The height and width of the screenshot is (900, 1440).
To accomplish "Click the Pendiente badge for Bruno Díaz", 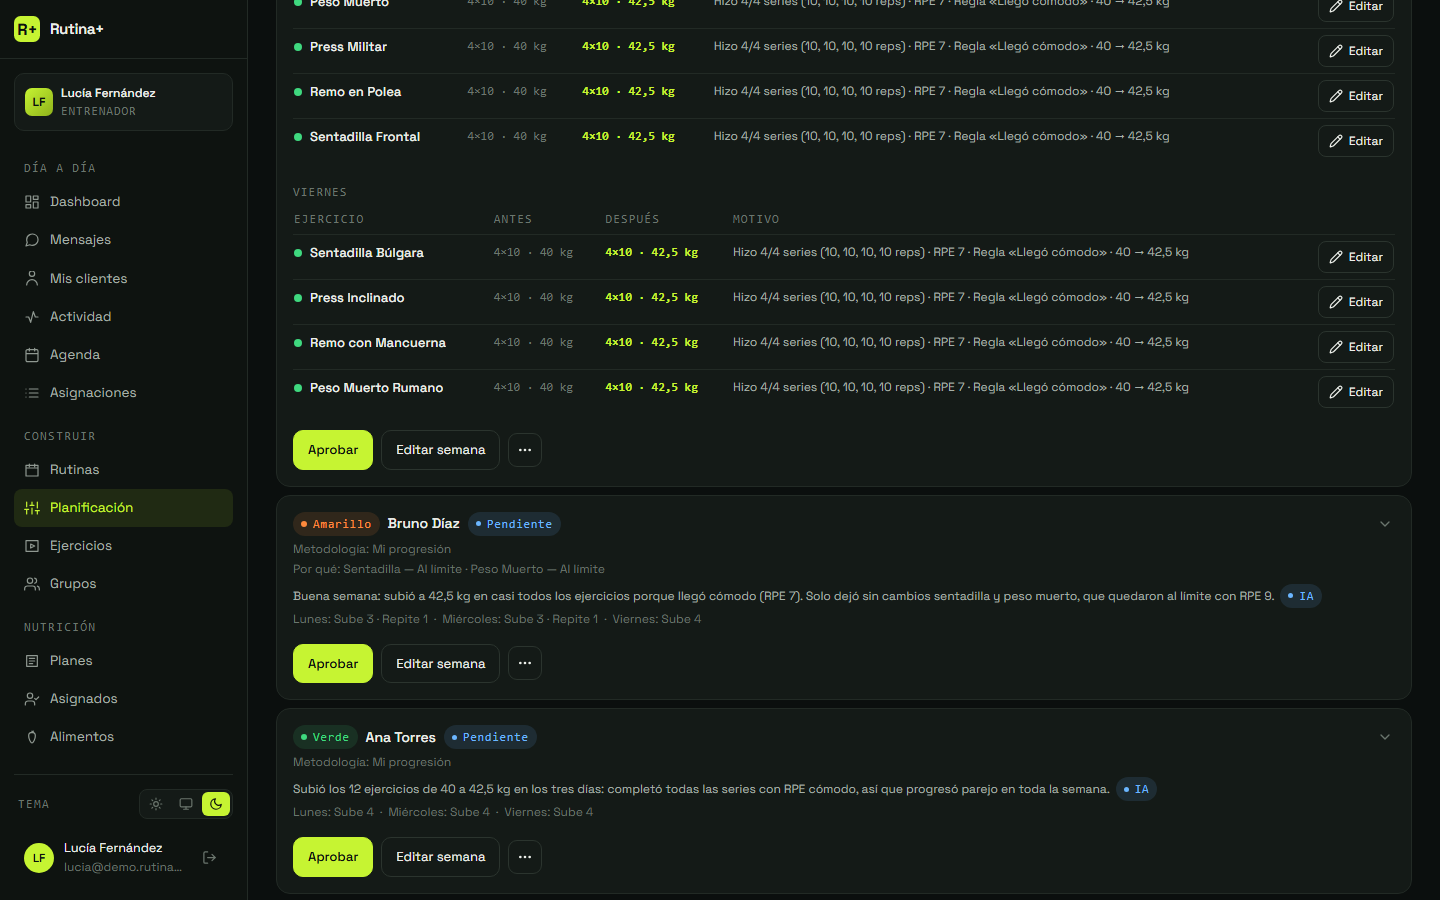I will (x=514, y=524).
